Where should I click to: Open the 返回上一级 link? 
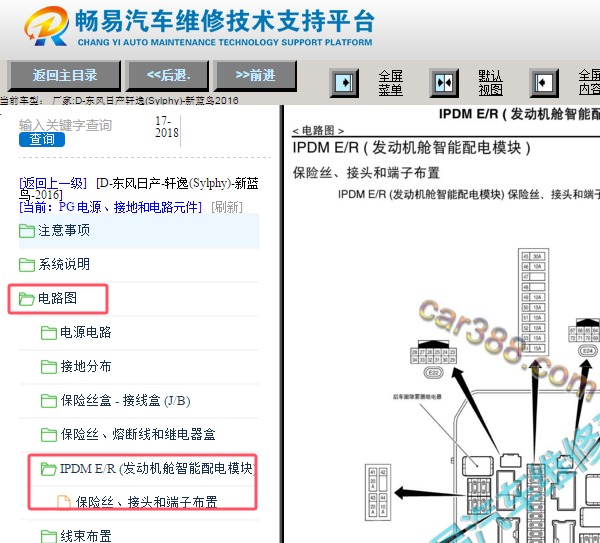pos(53,183)
